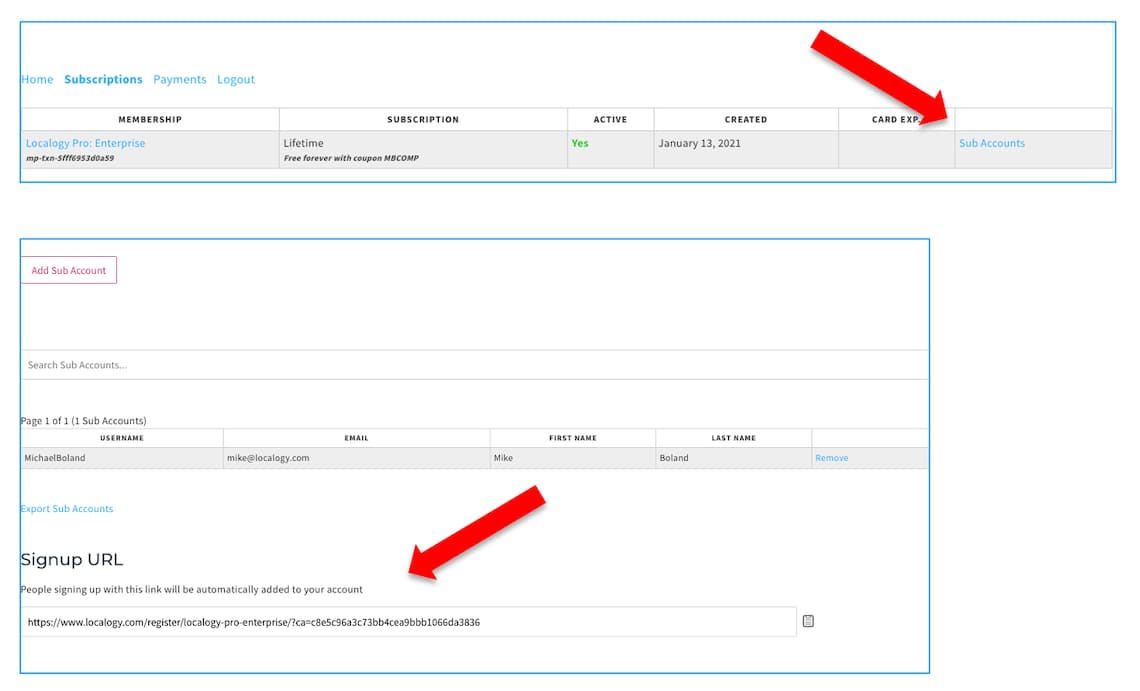Viewport: 1140px width, 691px height.
Task: Click the Username column header
Action: click(x=122, y=438)
